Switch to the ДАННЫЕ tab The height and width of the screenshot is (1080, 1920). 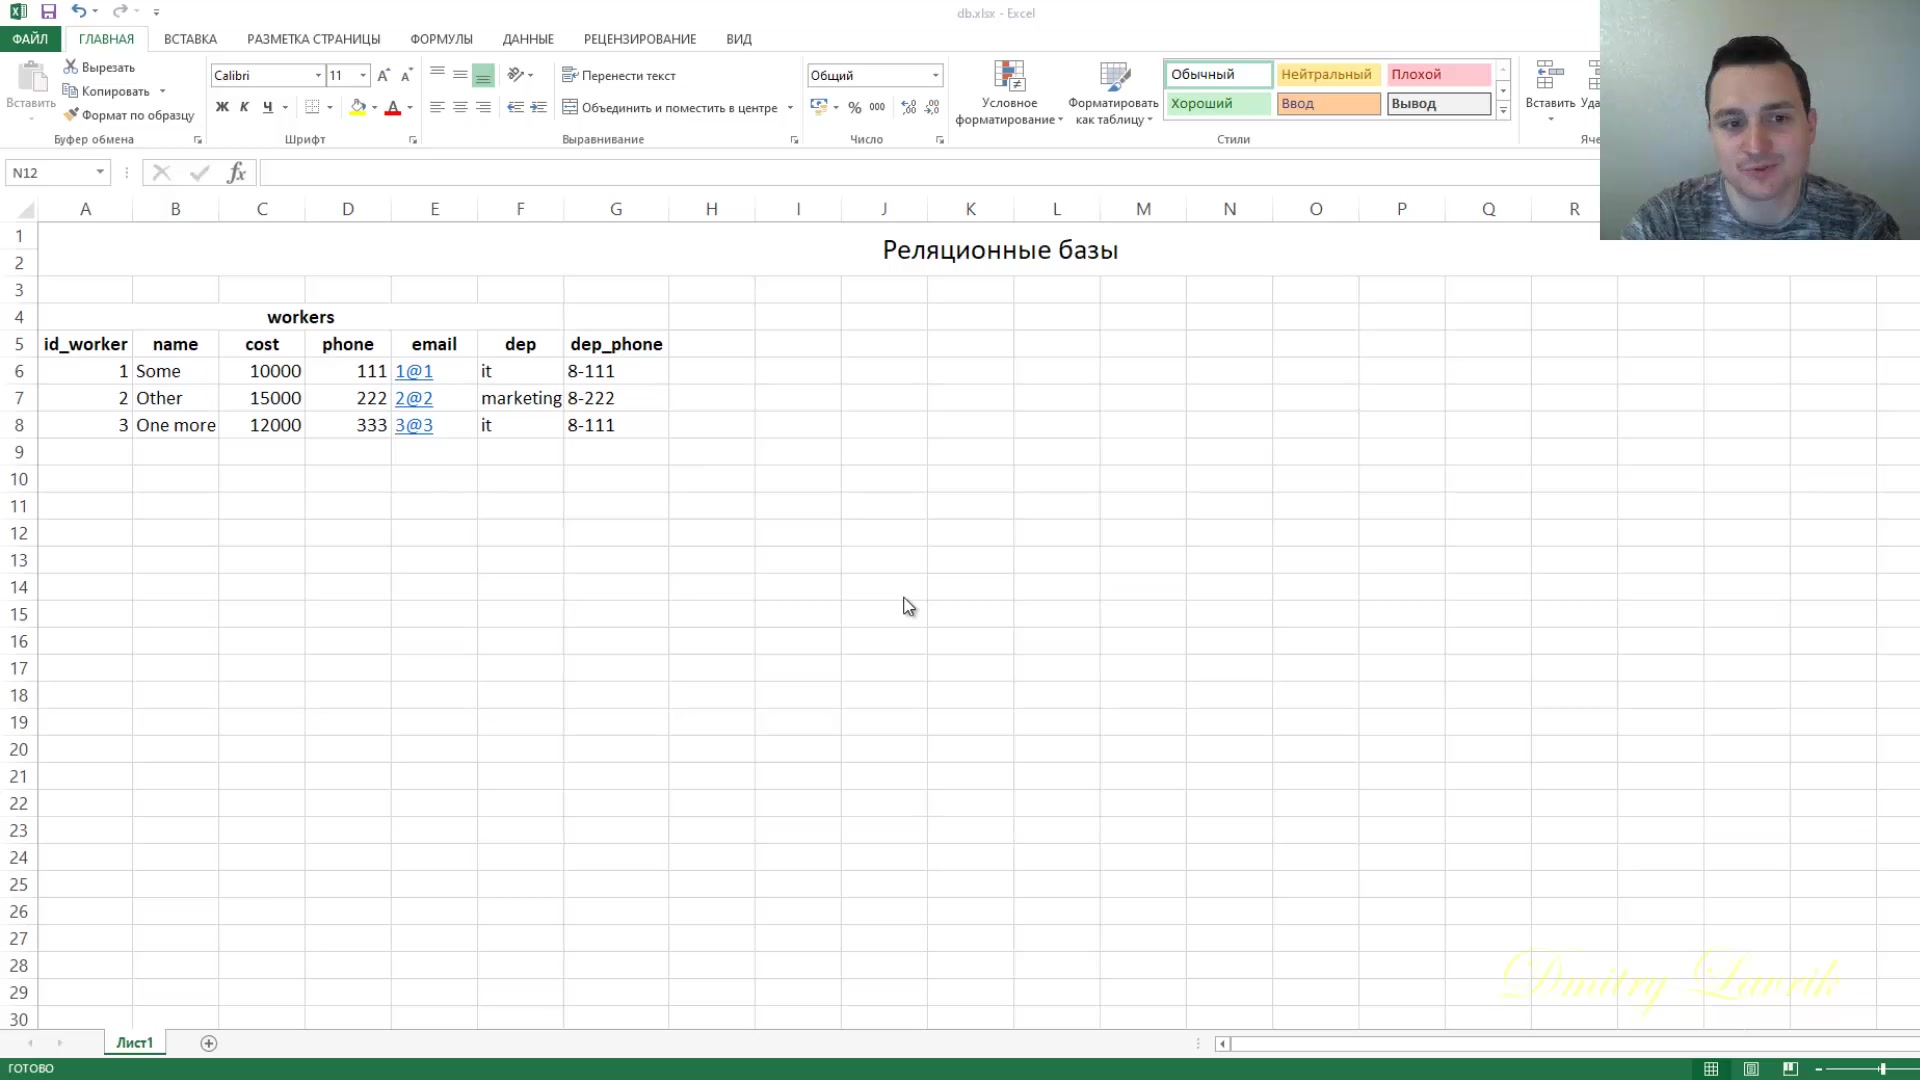click(528, 39)
